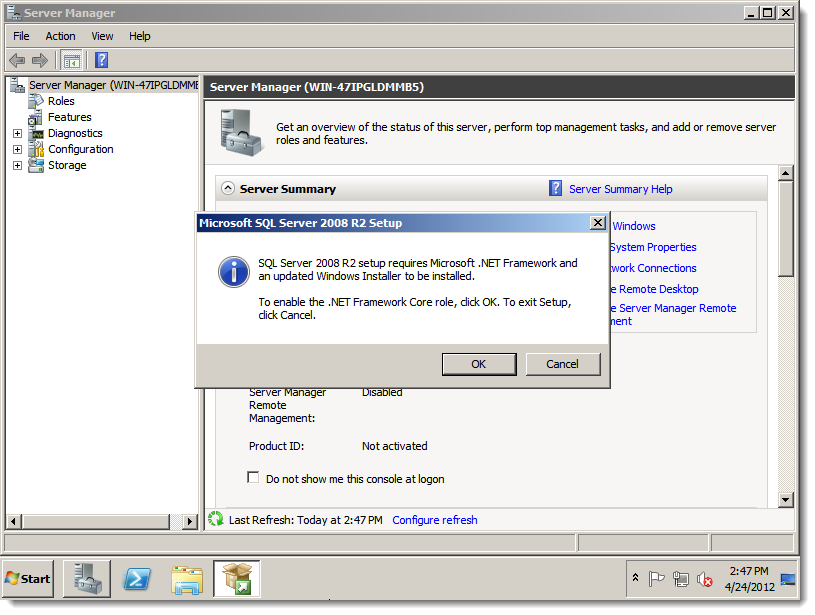Launch PowerShell from the taskbar

(x=137, y=579)
